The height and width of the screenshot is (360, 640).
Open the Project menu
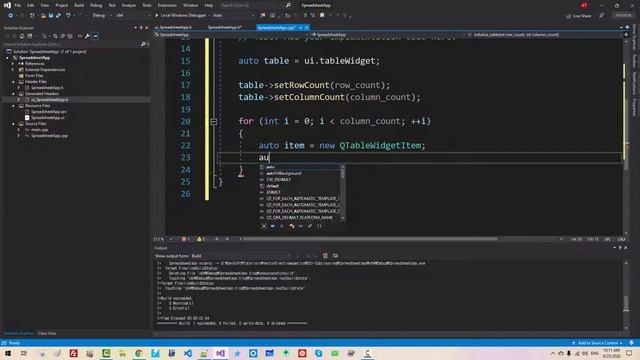click(62, 5)
